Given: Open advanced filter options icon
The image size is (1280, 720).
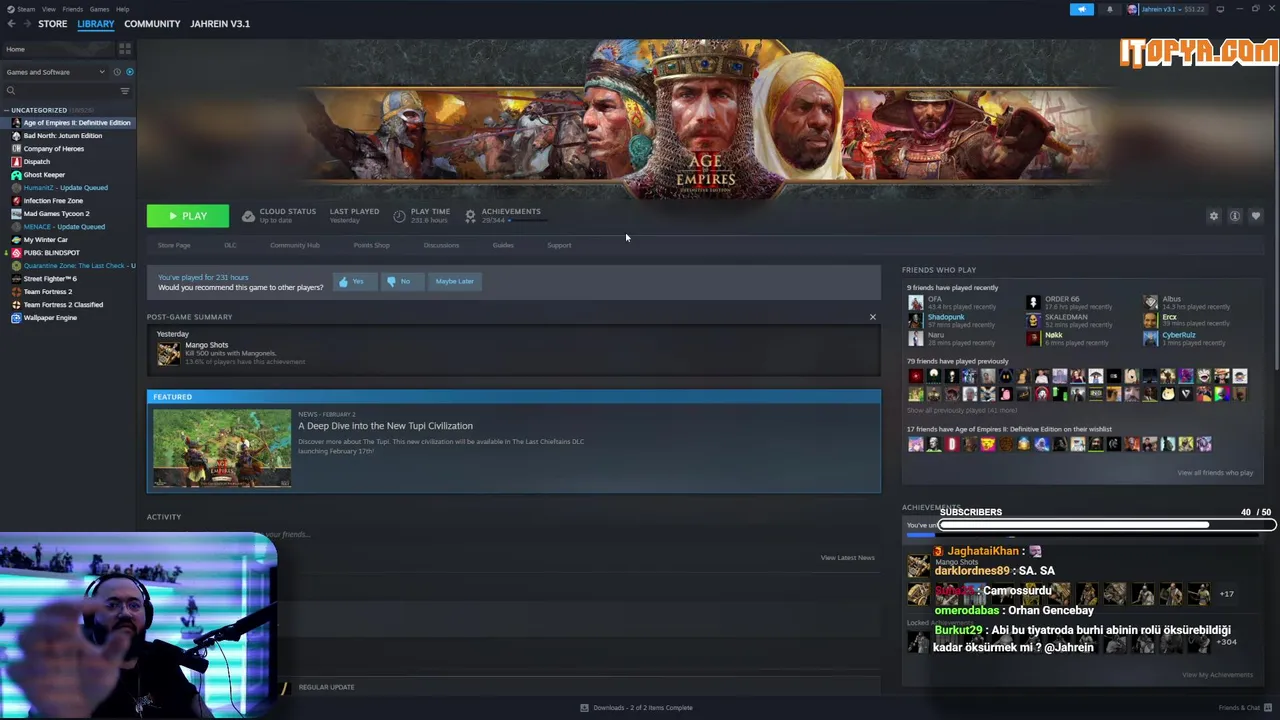Looking at the screenshot, I should (125, 91).
